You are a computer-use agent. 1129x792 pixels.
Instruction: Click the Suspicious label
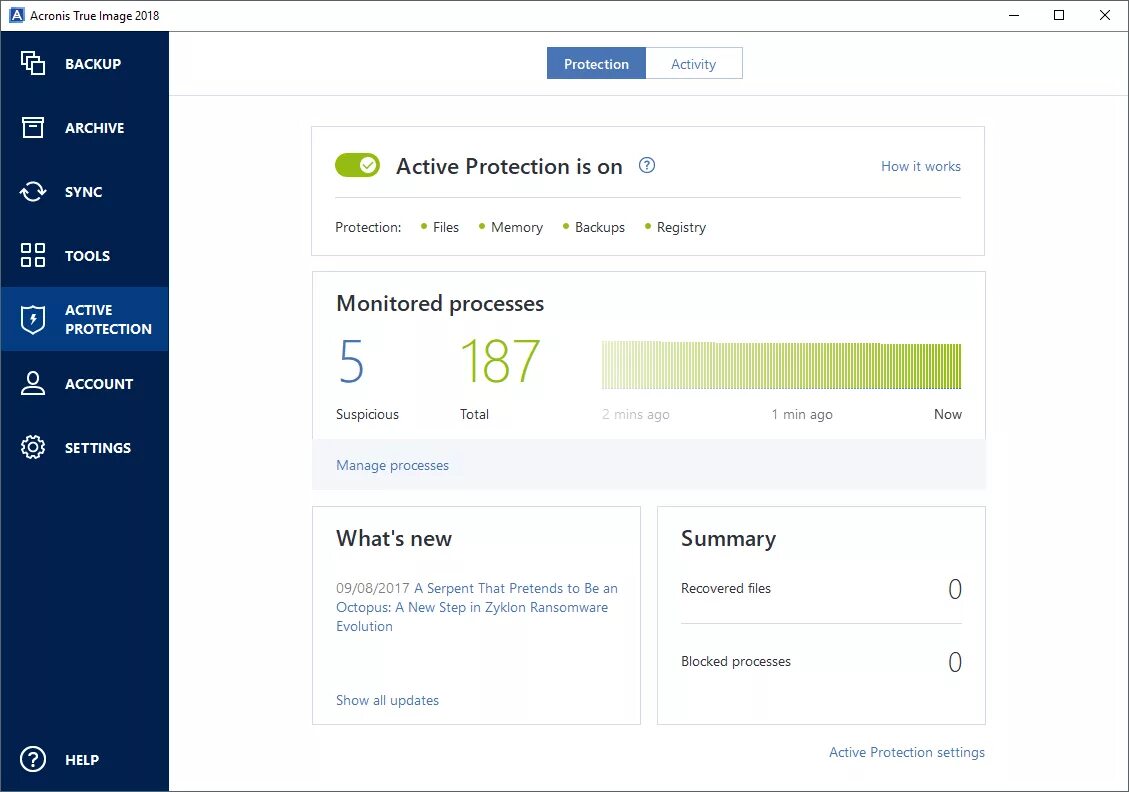tap(367, 414)
